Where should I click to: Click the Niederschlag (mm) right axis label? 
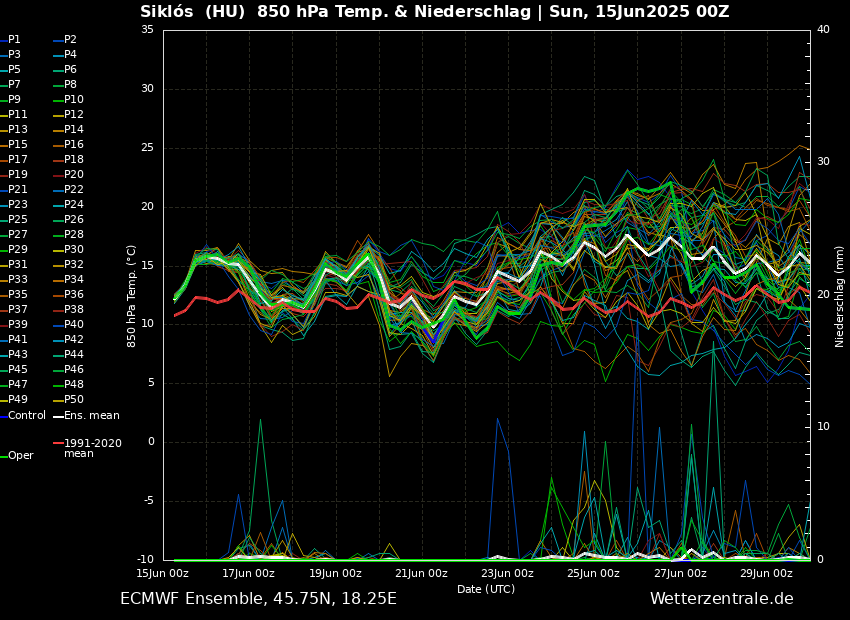[840, 296]
